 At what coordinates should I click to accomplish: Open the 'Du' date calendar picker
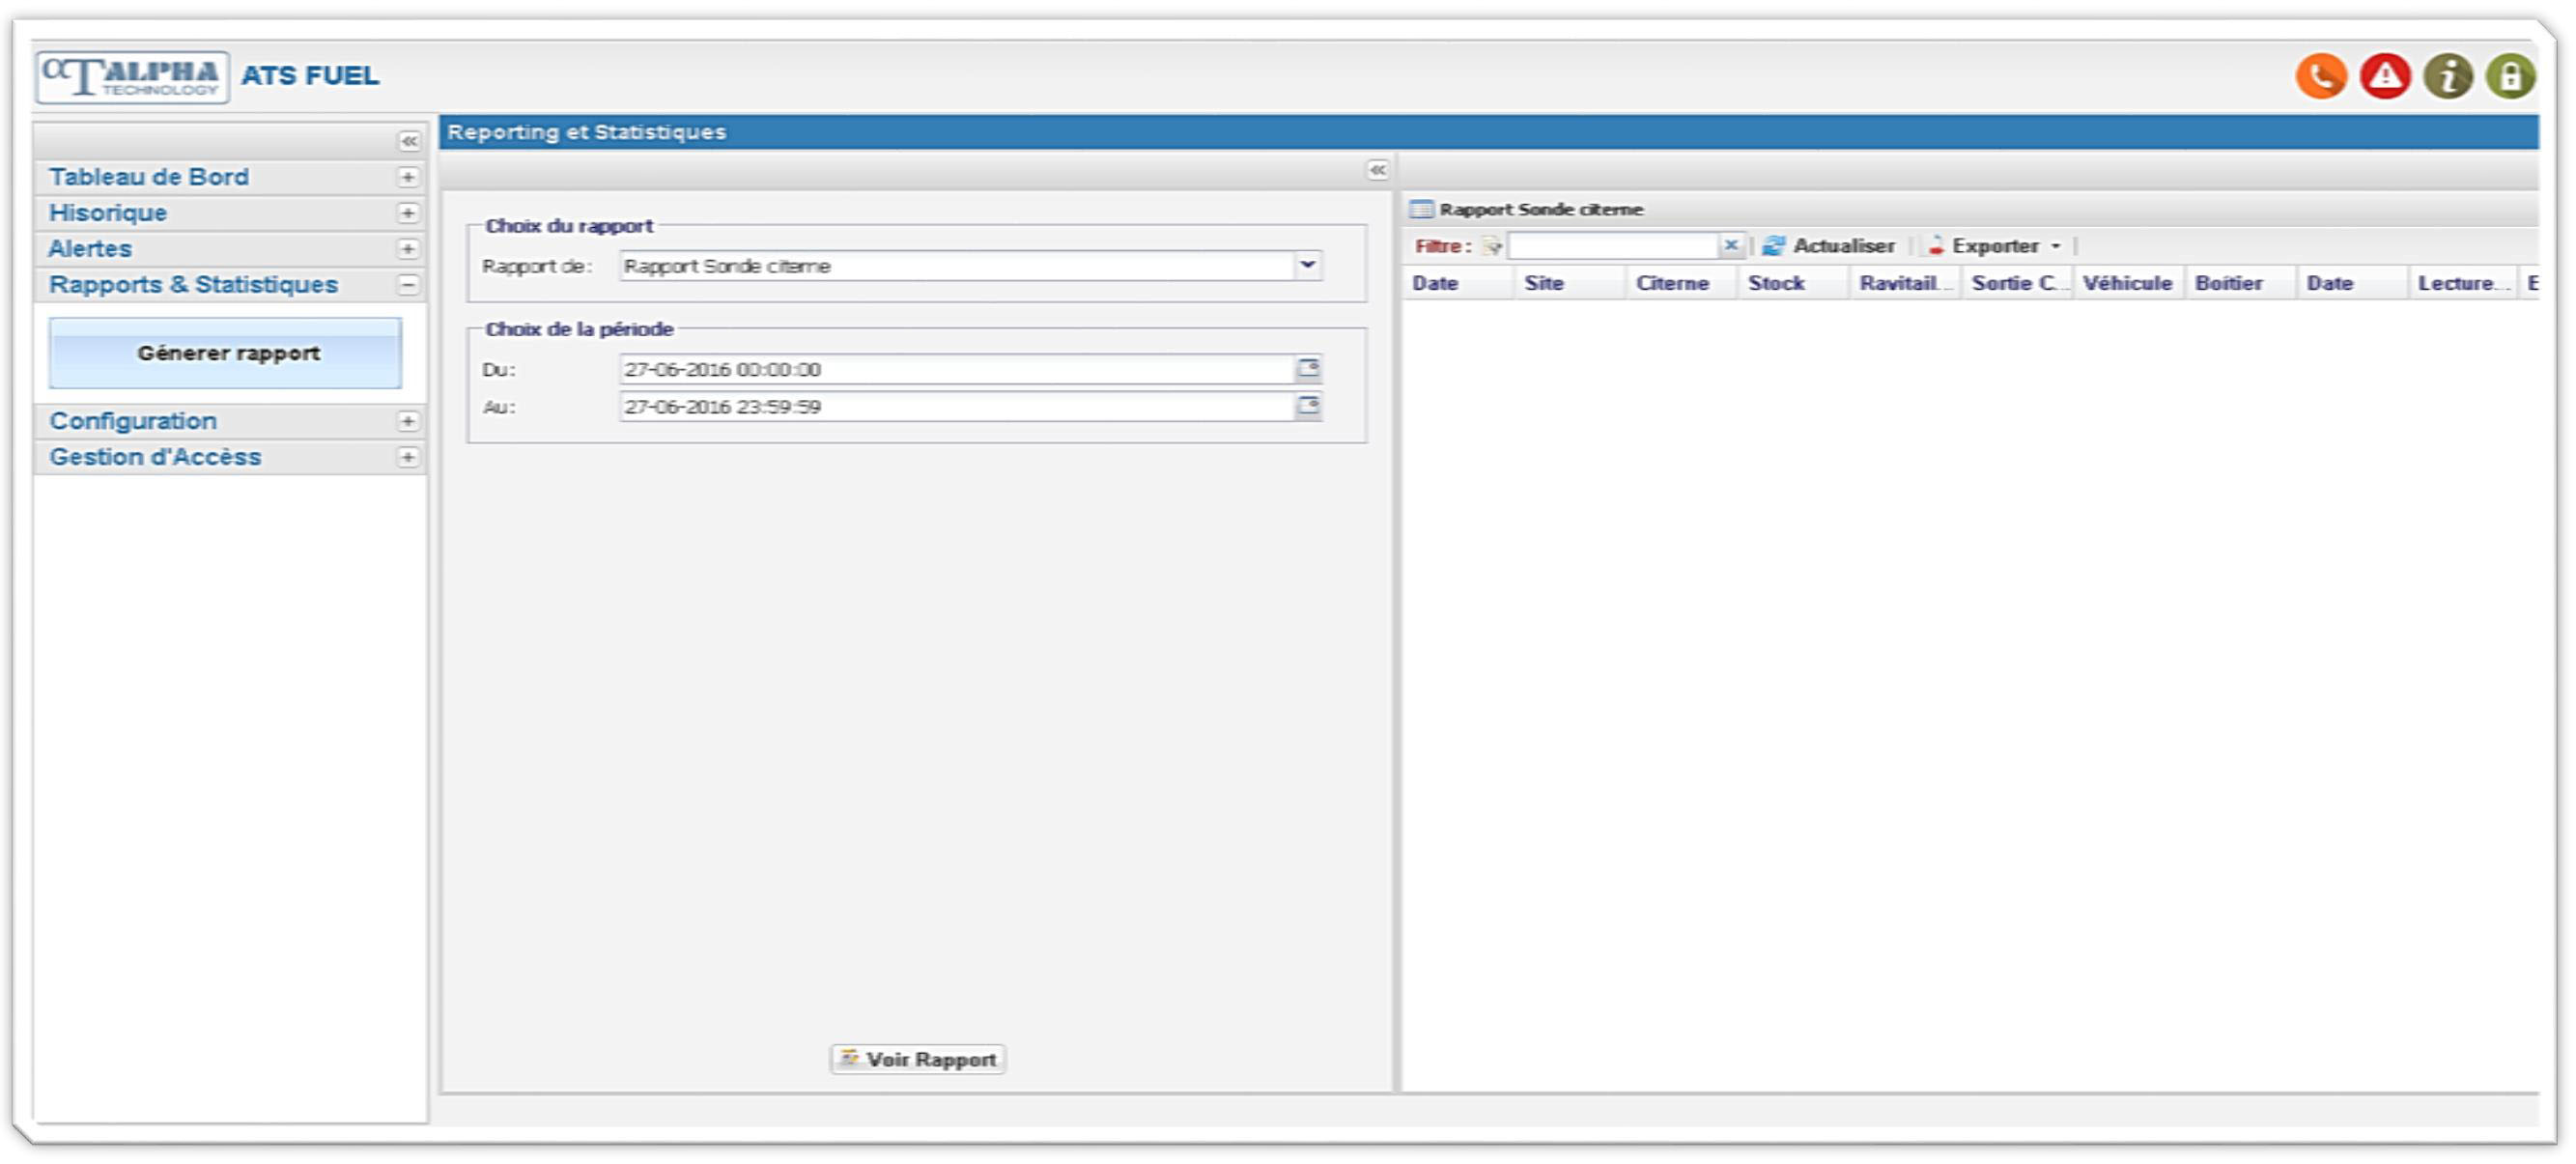[x=1307, y=369]
